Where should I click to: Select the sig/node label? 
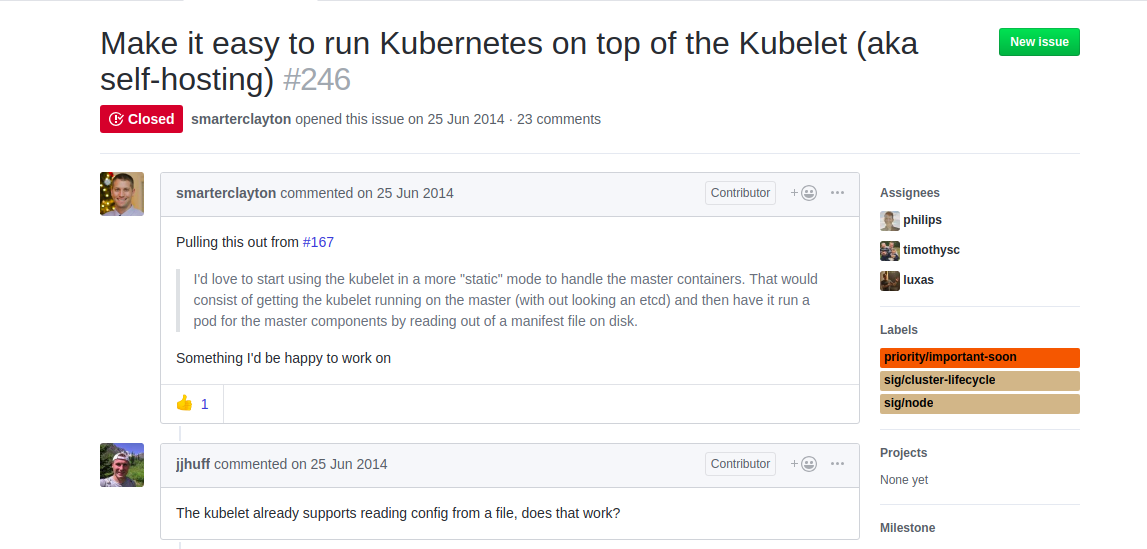tap(979, 403)
